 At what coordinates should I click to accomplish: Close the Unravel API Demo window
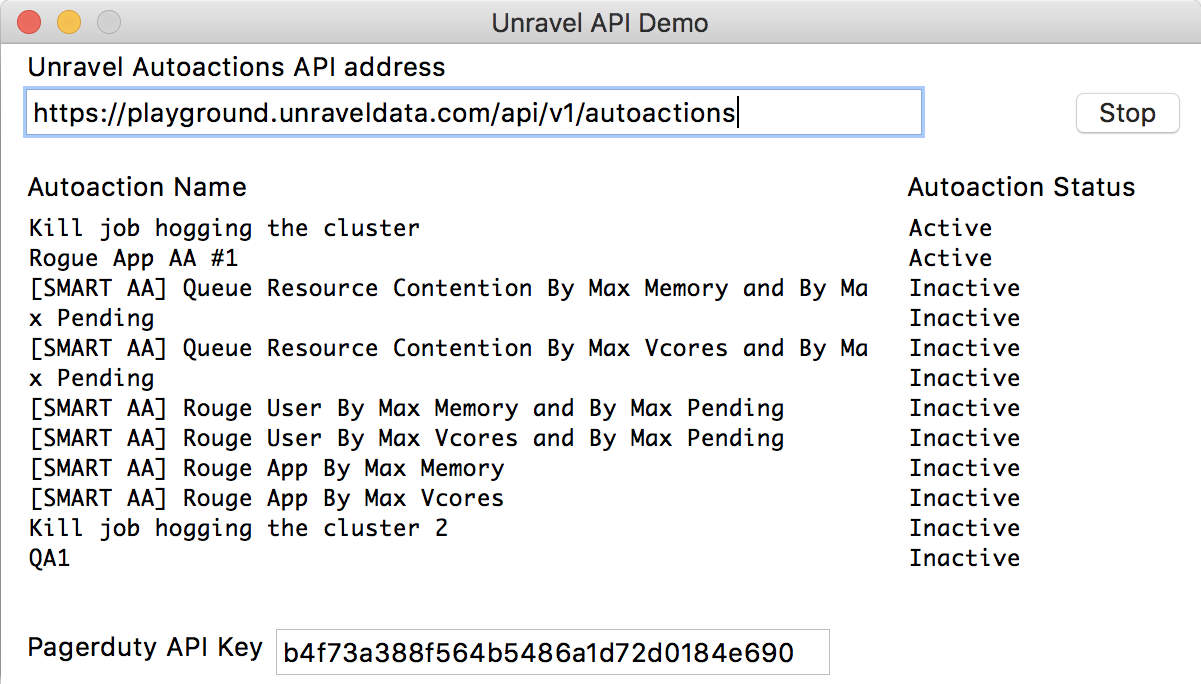tap(30, 22)
